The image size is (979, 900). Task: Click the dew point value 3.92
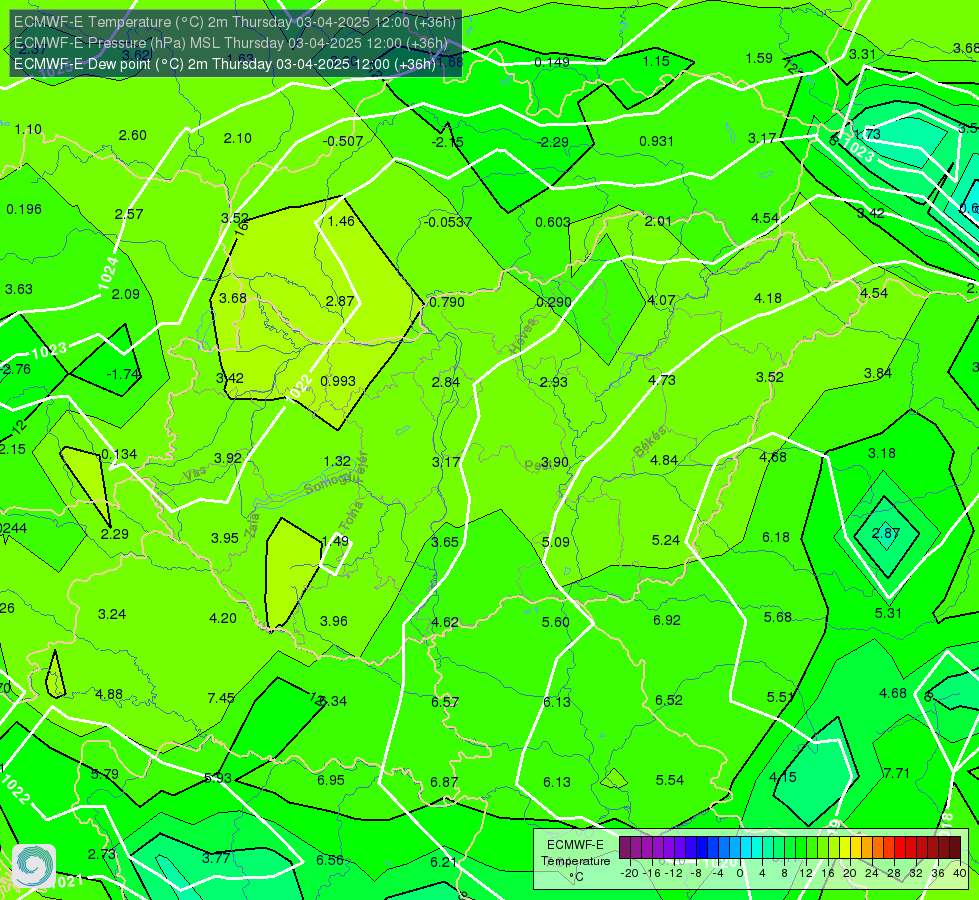(228, 458)
